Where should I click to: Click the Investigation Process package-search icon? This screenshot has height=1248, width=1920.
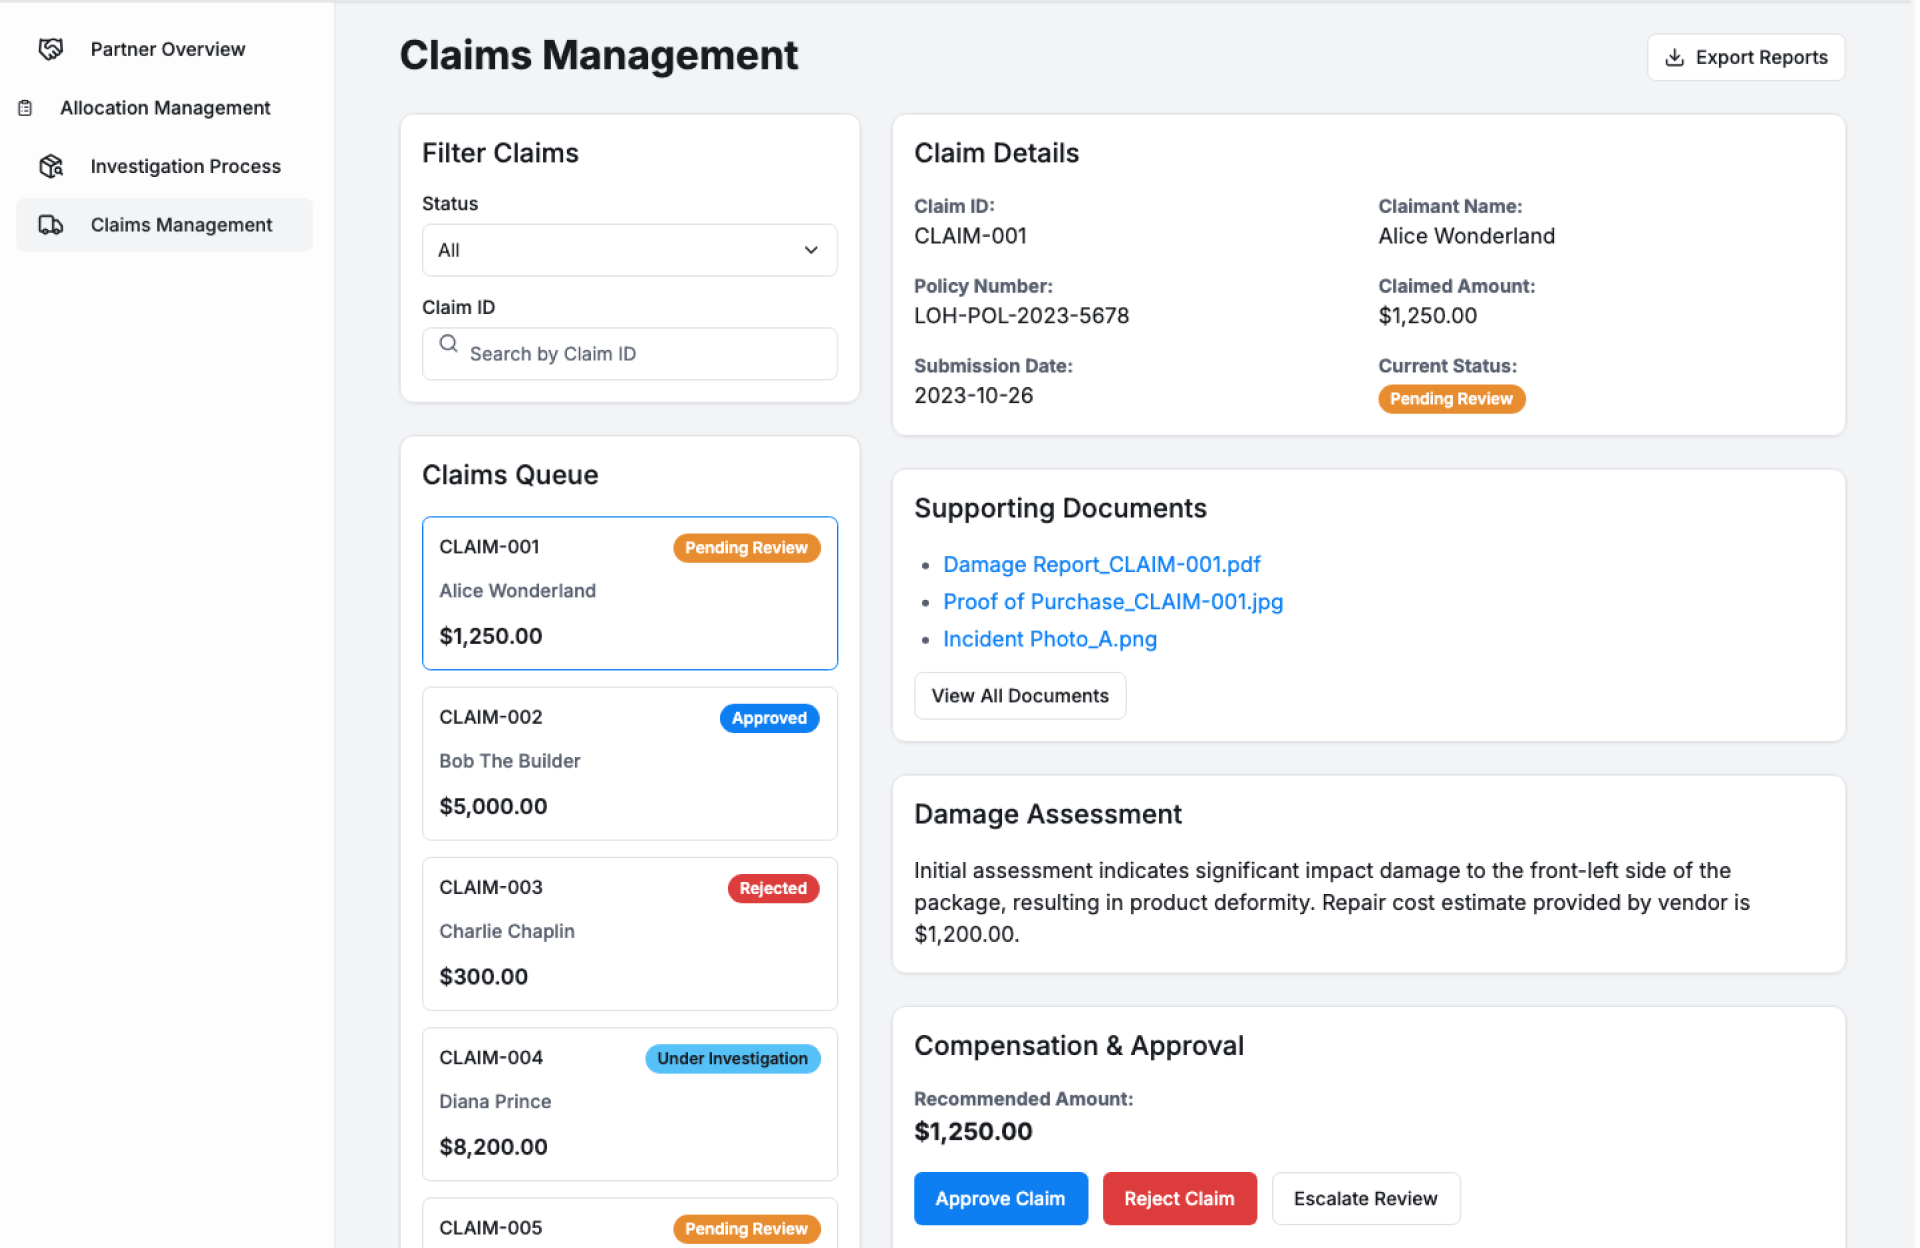(x=50, y=166)
